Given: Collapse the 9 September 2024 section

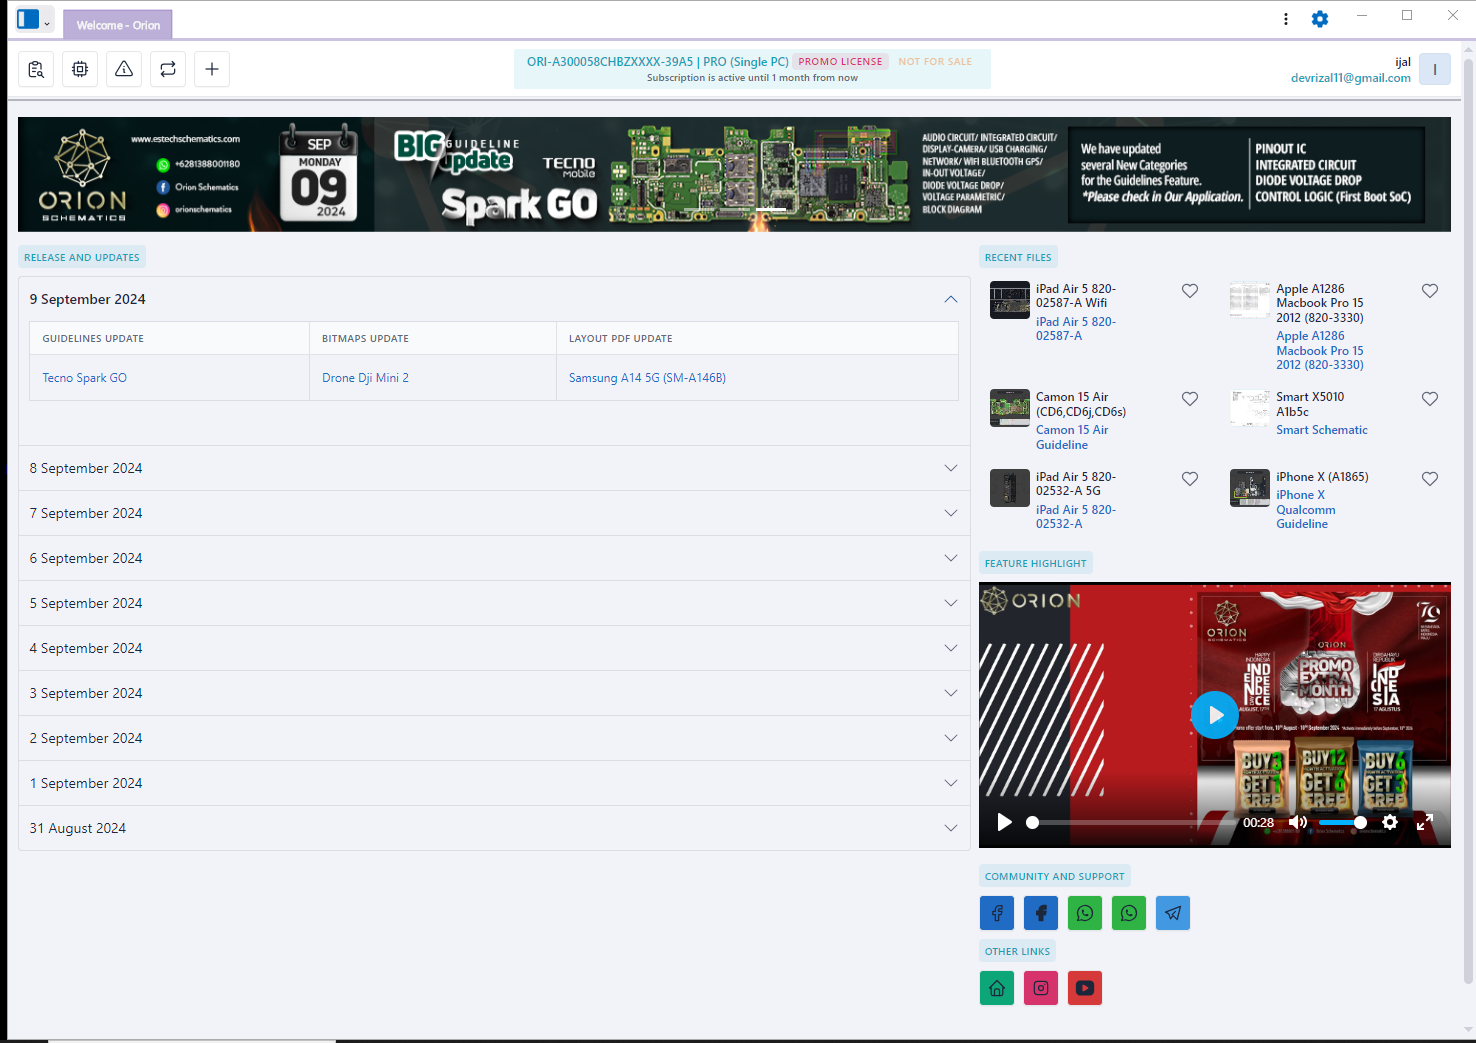Looking at the screenshot, I should point(494,299).
